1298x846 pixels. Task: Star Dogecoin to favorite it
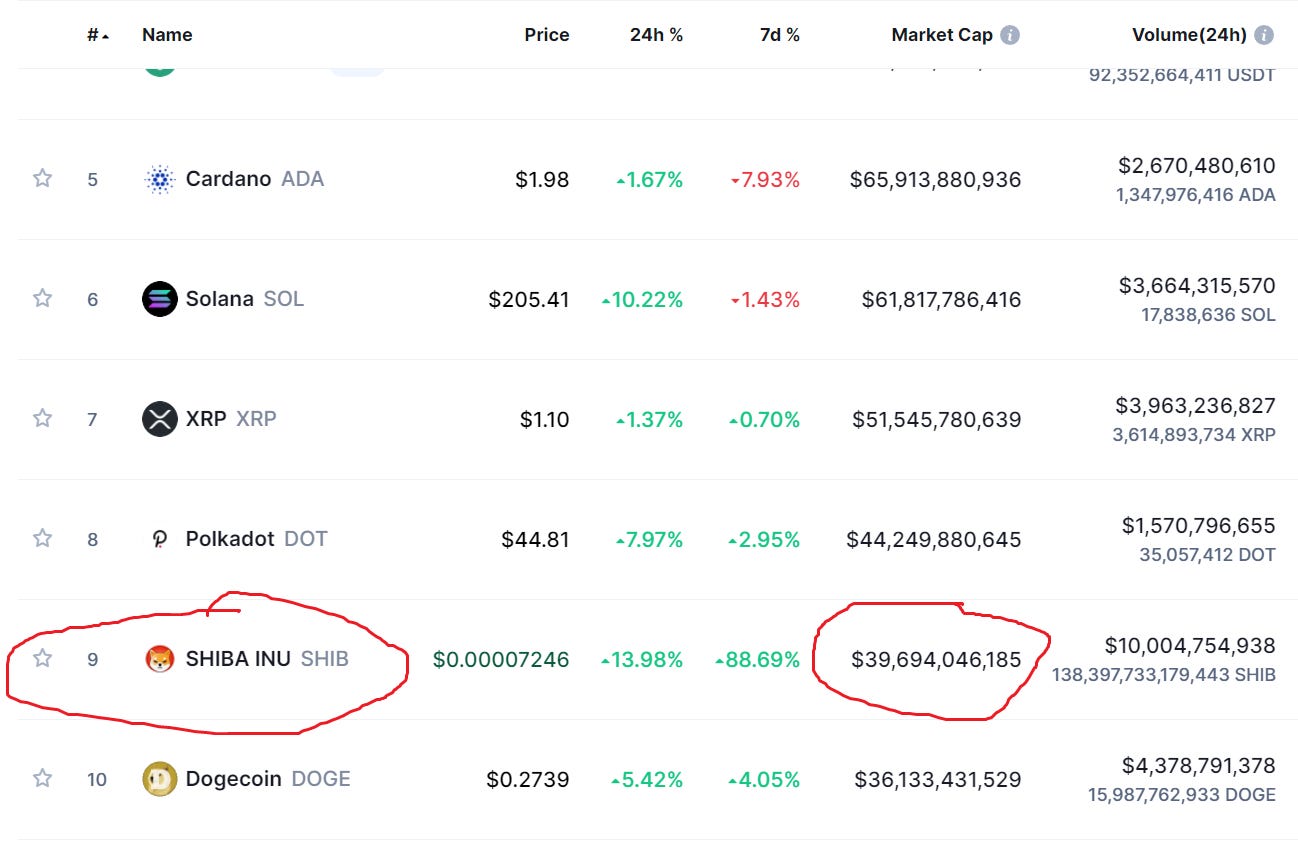tap(42, 779)
